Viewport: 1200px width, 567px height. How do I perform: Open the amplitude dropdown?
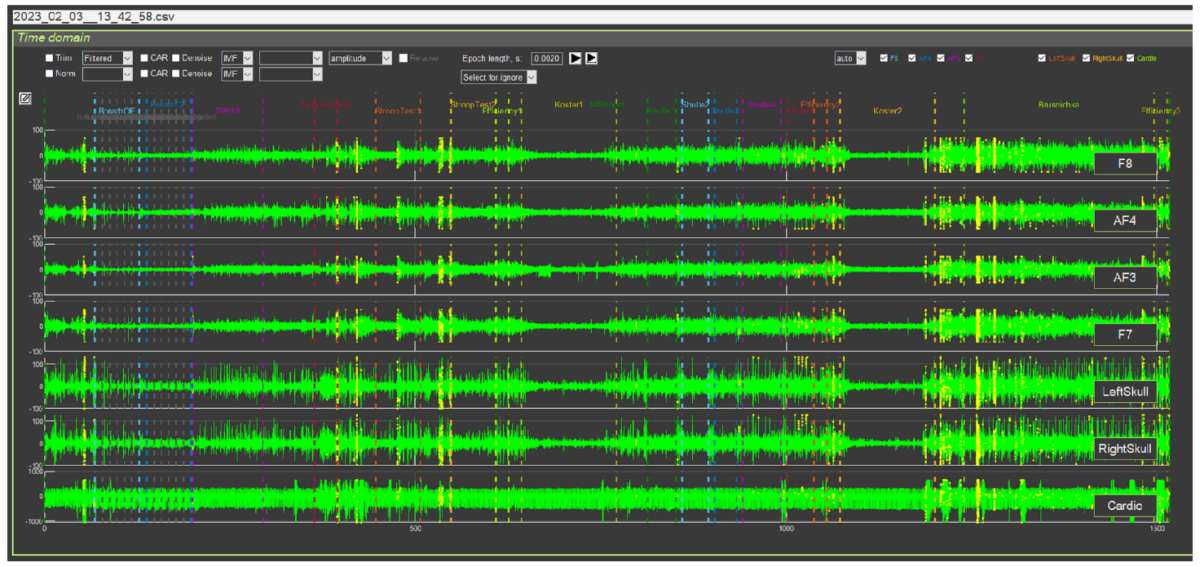pos(359,58)
